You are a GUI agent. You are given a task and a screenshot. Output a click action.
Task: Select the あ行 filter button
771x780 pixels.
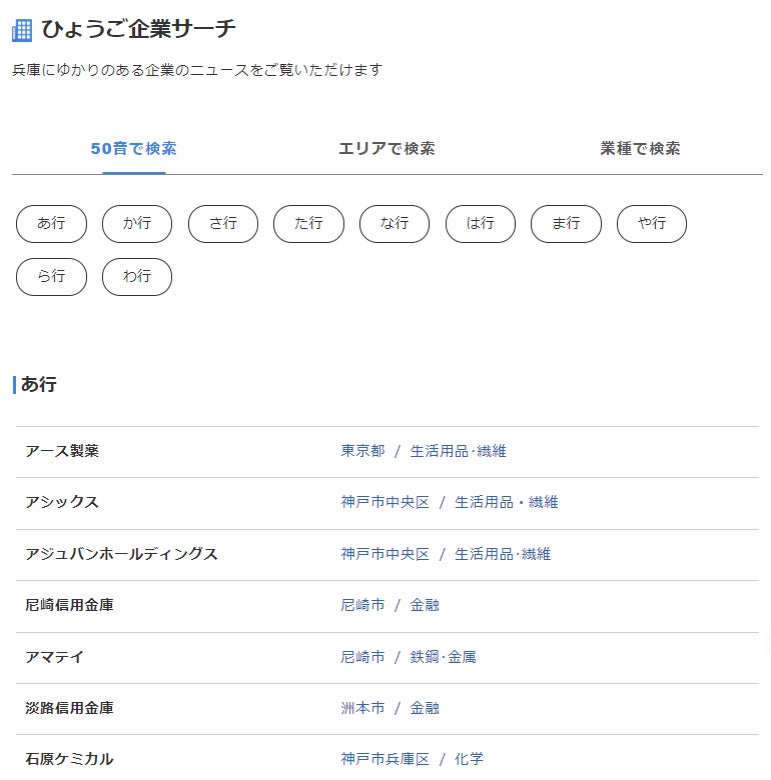click(x=51, y=223)
